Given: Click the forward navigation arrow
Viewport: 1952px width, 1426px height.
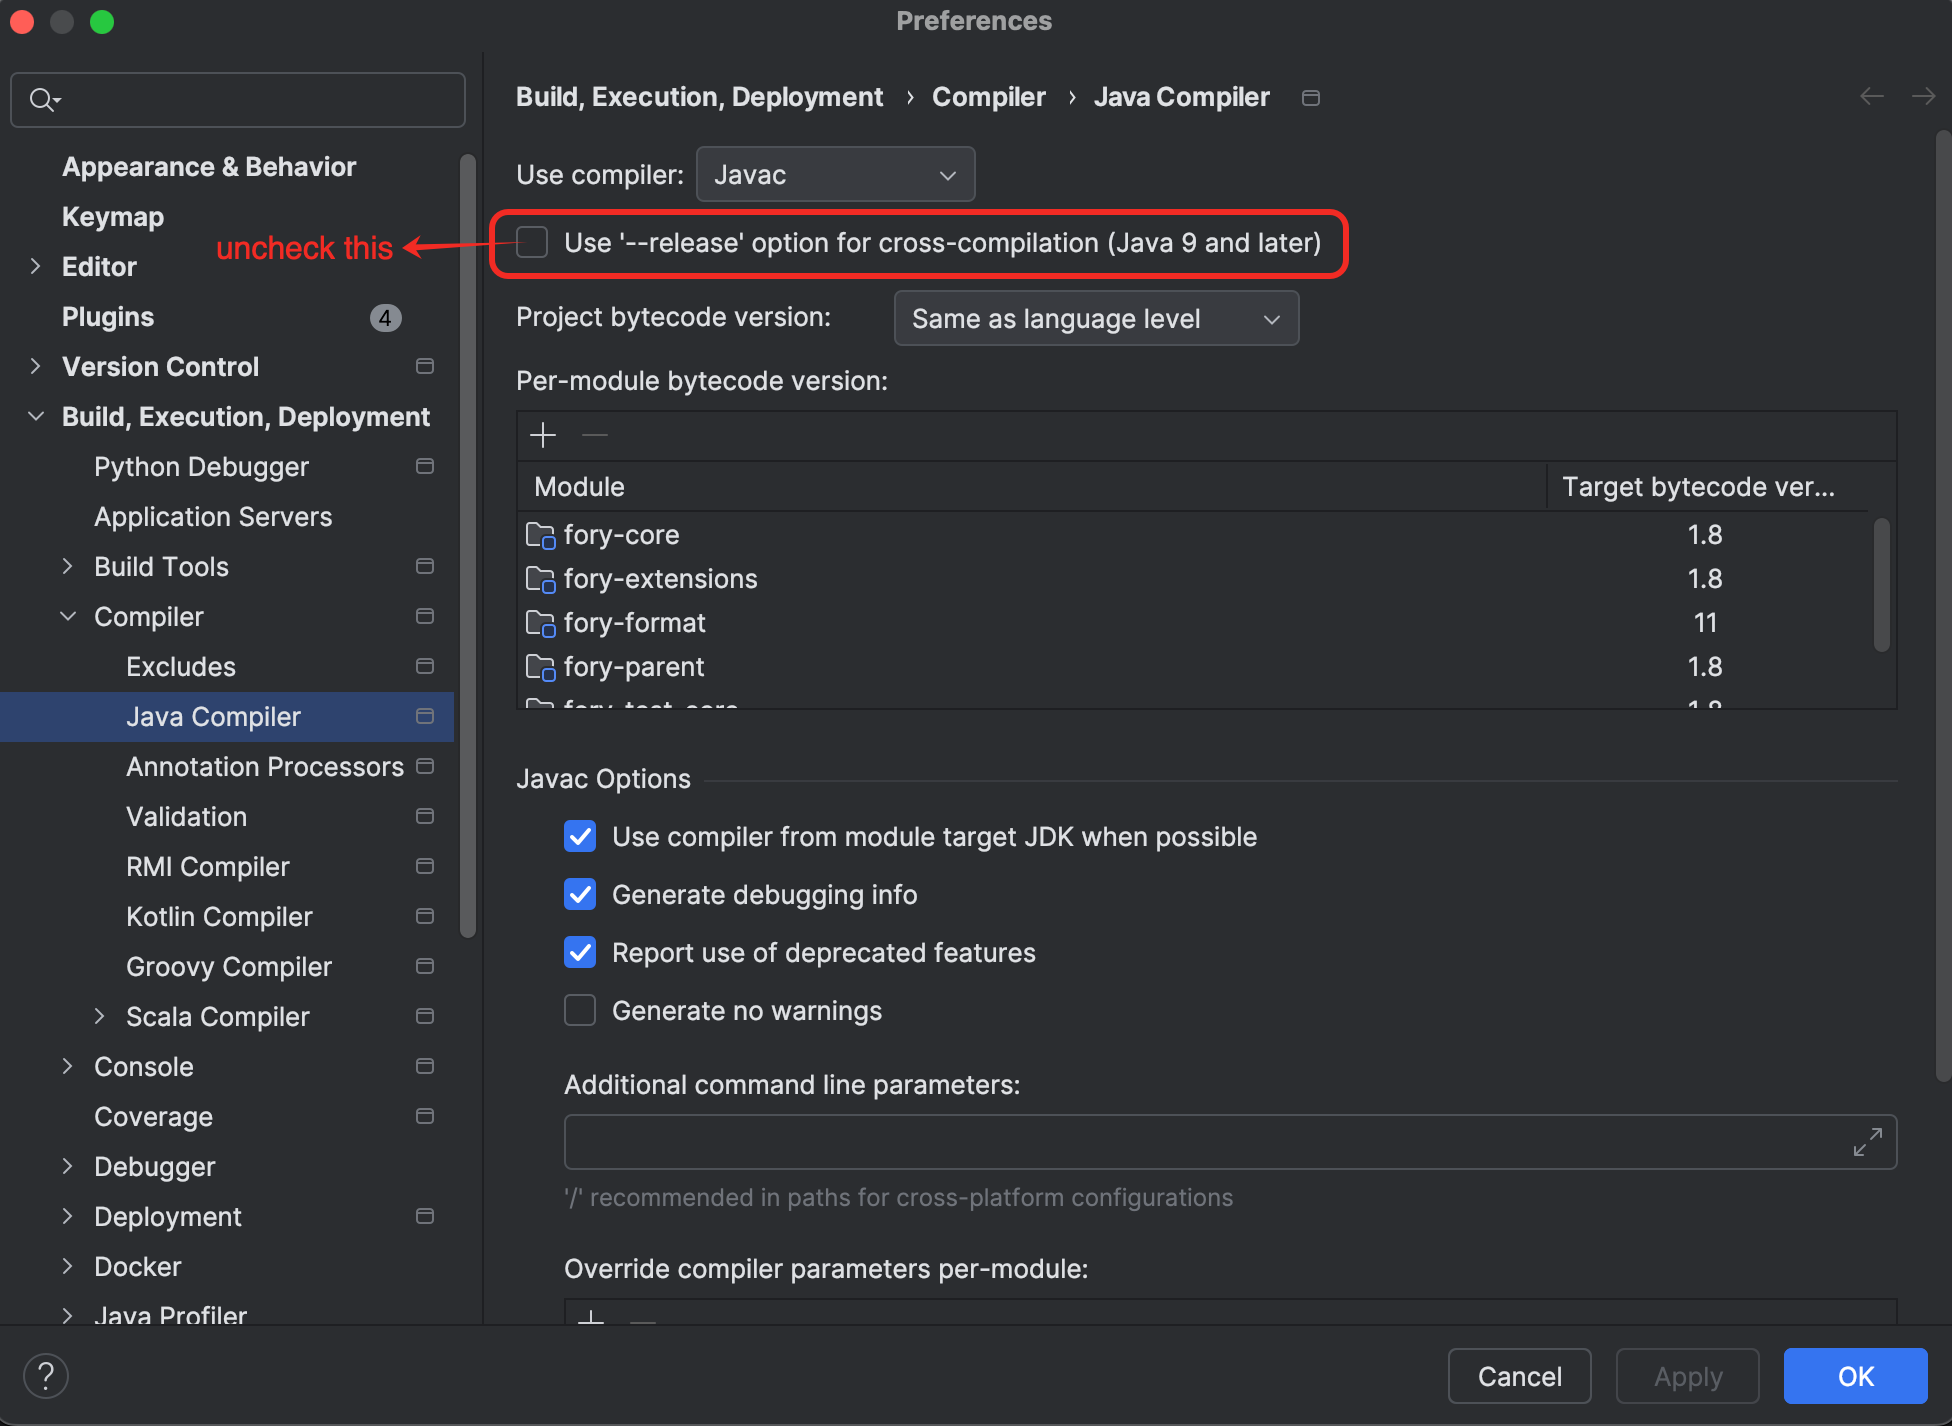Looking at the screenshot, I should (x=1922, y=96).
